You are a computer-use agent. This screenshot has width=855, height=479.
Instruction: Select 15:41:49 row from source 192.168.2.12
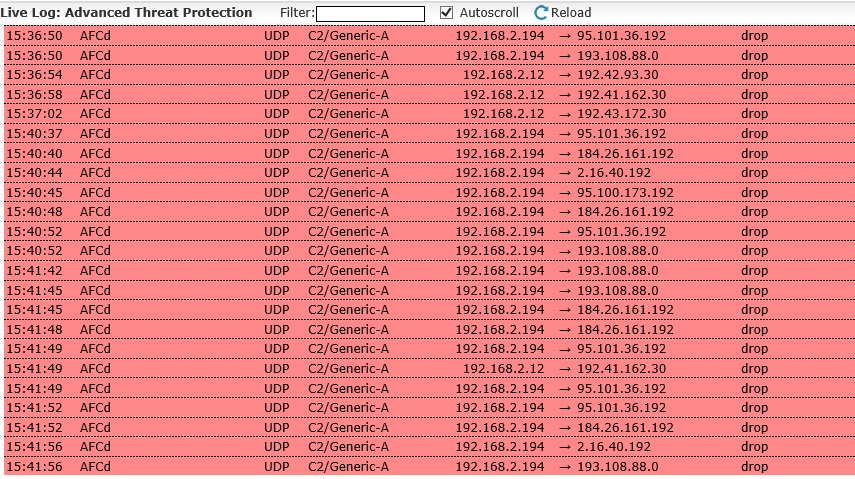click(429, 369)
